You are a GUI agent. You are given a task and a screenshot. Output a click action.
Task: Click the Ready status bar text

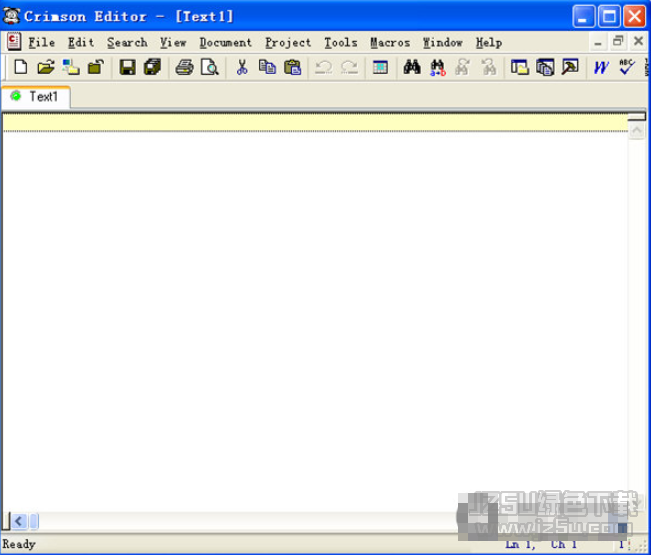[19, 544]
